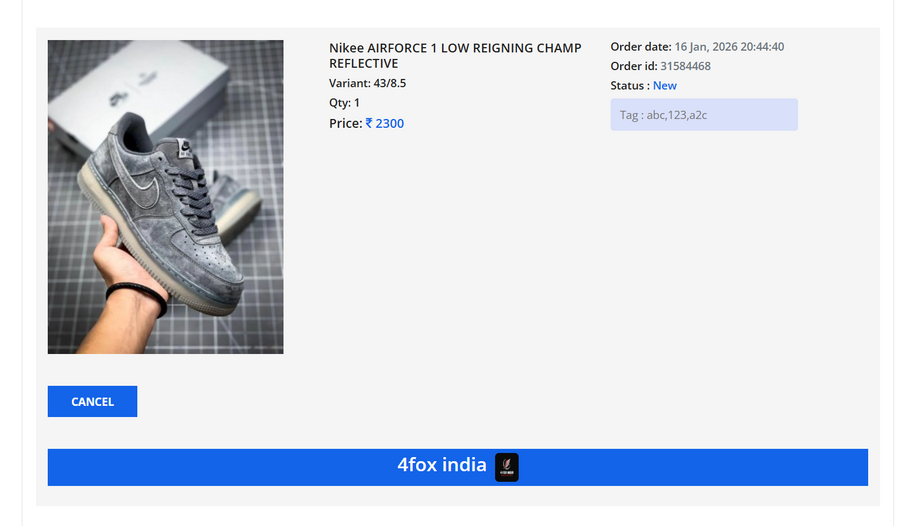Click the Variant: 43/8.5 text
The height and width of the screenshot is (526, 900).
pos(367,83)
